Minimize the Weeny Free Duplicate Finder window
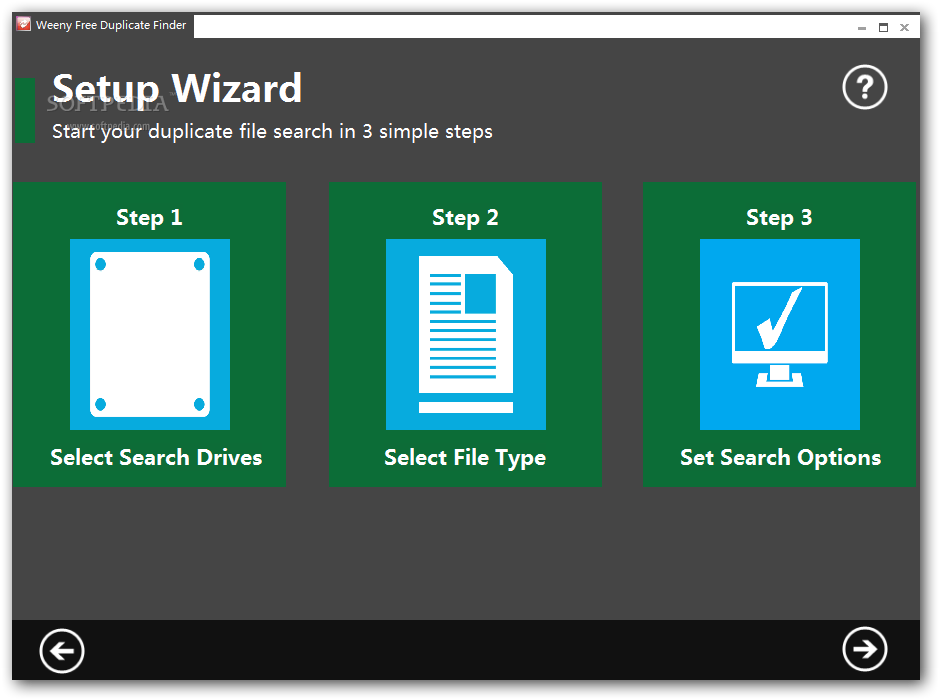The height and width of the screenshot is (700, 940). 861,28
